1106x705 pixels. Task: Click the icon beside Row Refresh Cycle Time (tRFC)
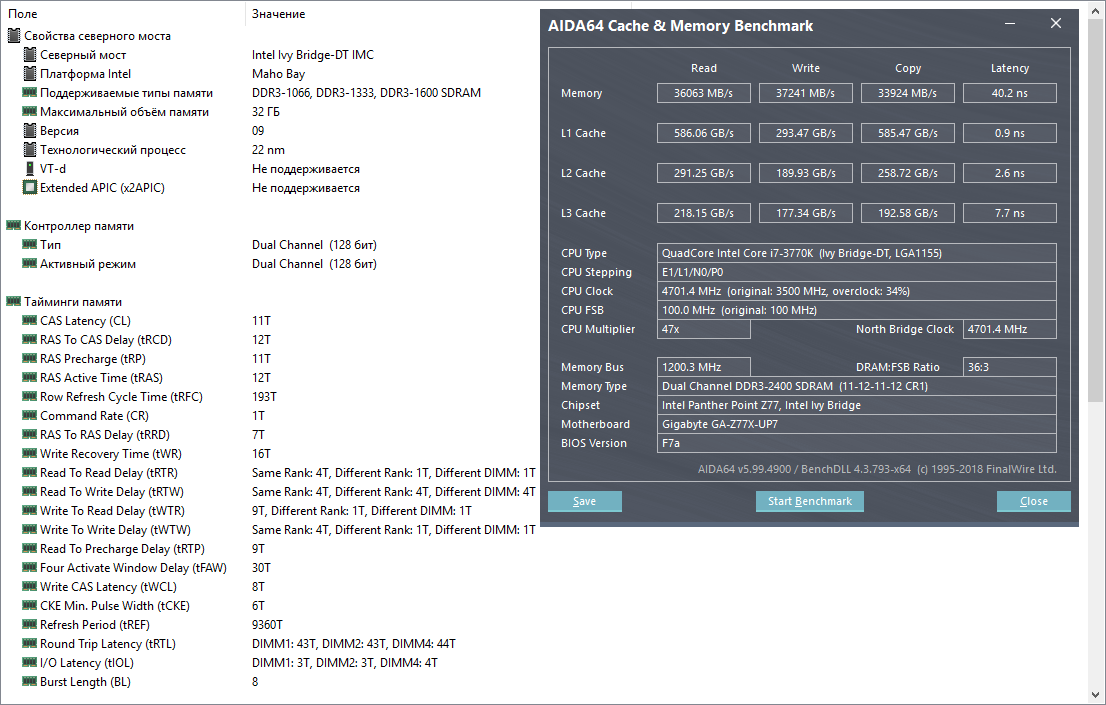point(30,397)
